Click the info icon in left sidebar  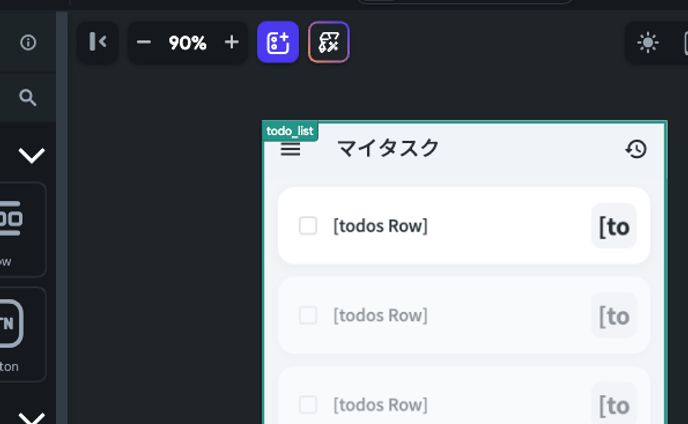28,42
